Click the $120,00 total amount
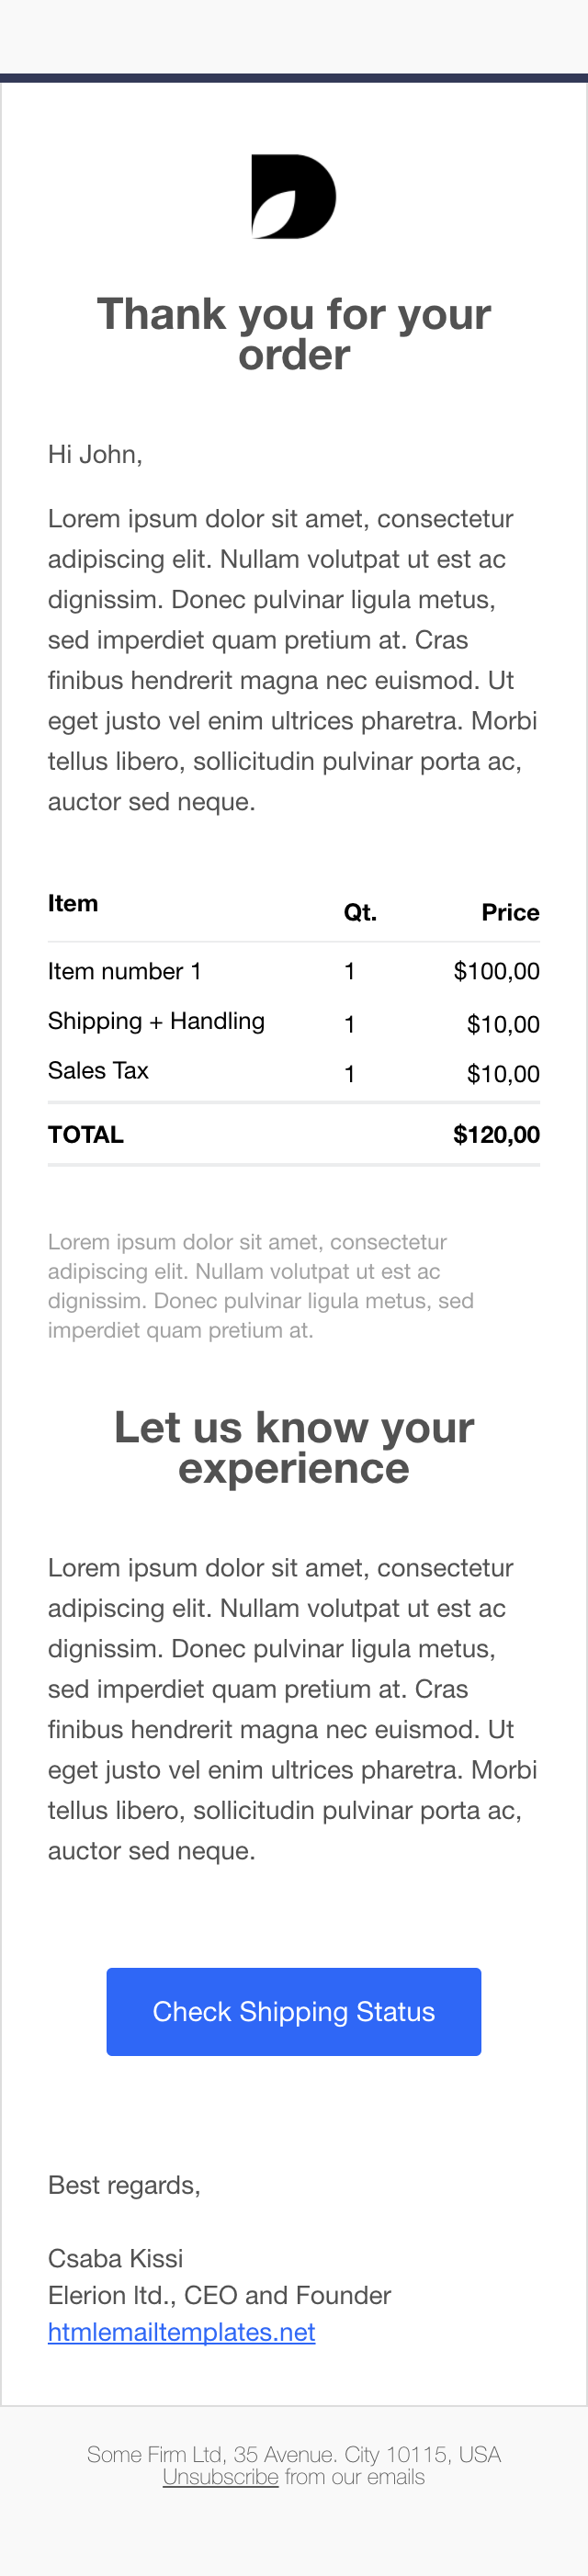 click(x=496, y=1135)
